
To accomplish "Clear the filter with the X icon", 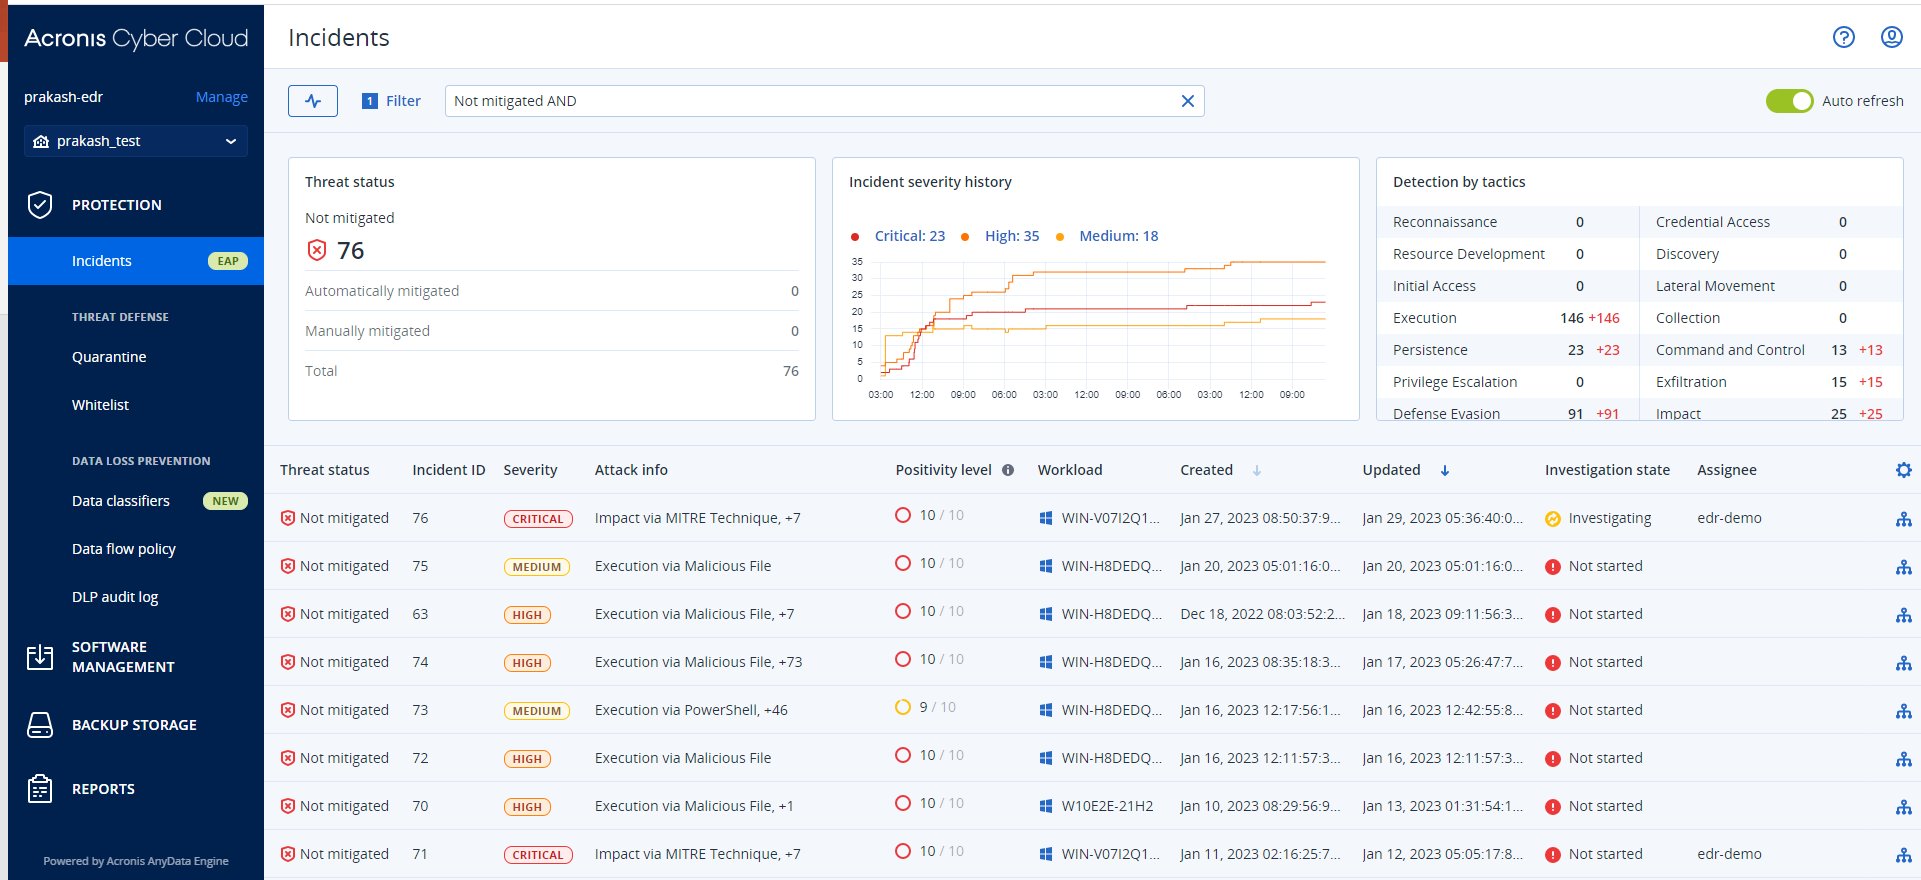I will [x=1187, y=101].
